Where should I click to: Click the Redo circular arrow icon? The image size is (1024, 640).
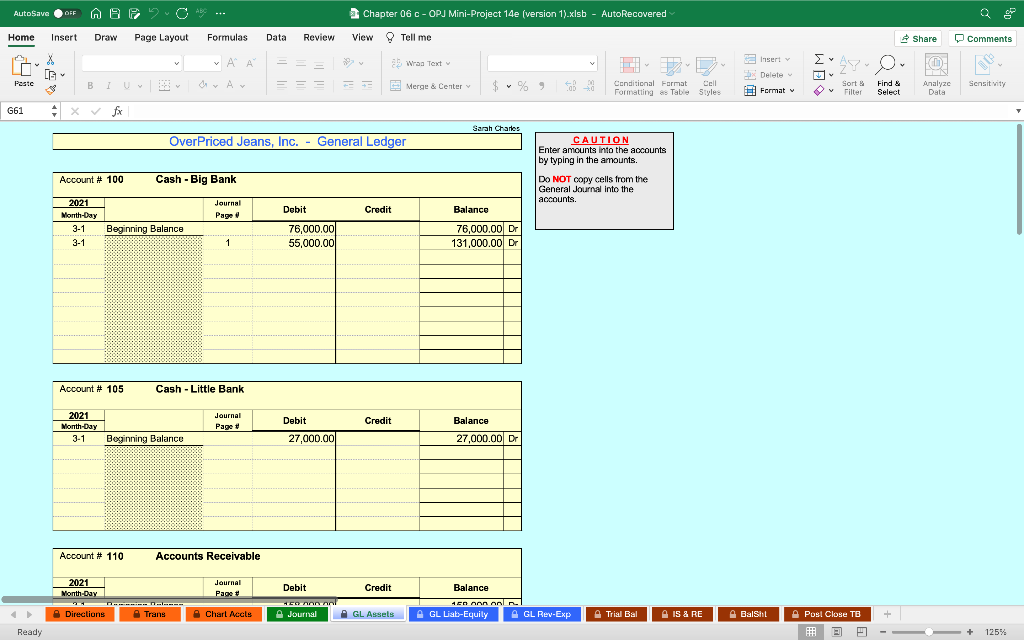click(182, 13)
